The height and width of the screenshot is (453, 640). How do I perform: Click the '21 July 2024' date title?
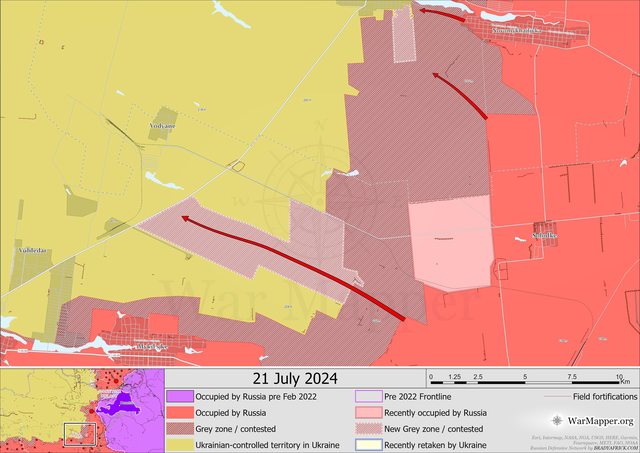(x=294, y=378)
